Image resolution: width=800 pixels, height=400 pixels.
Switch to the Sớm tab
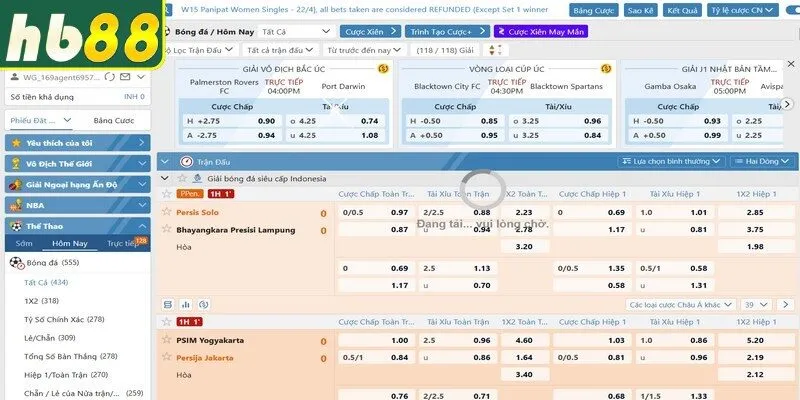24,243
